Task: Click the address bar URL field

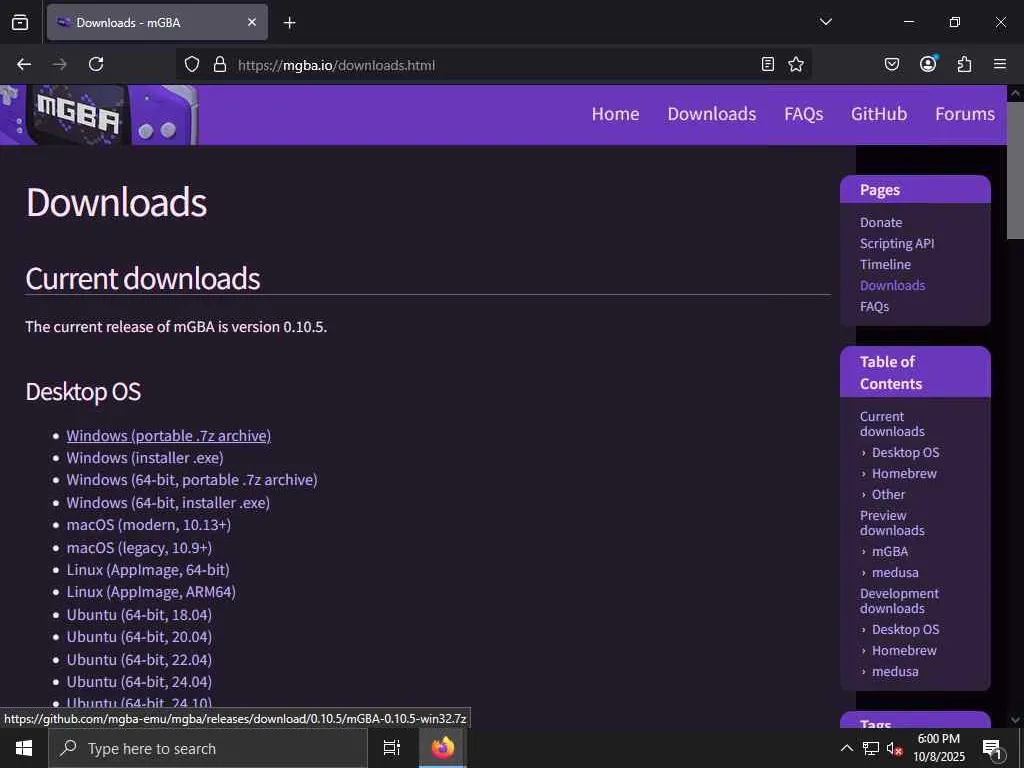Action: [494, 65]
